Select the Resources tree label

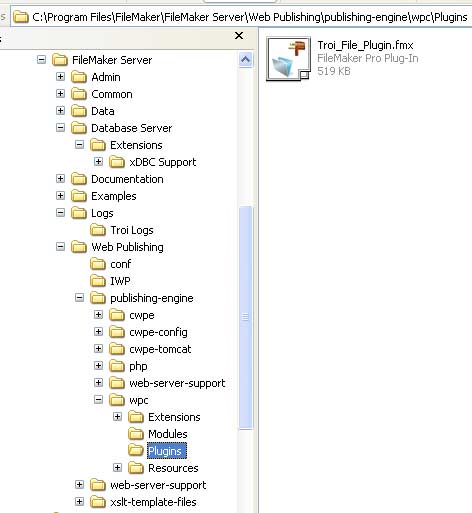[x=173, y=468]
